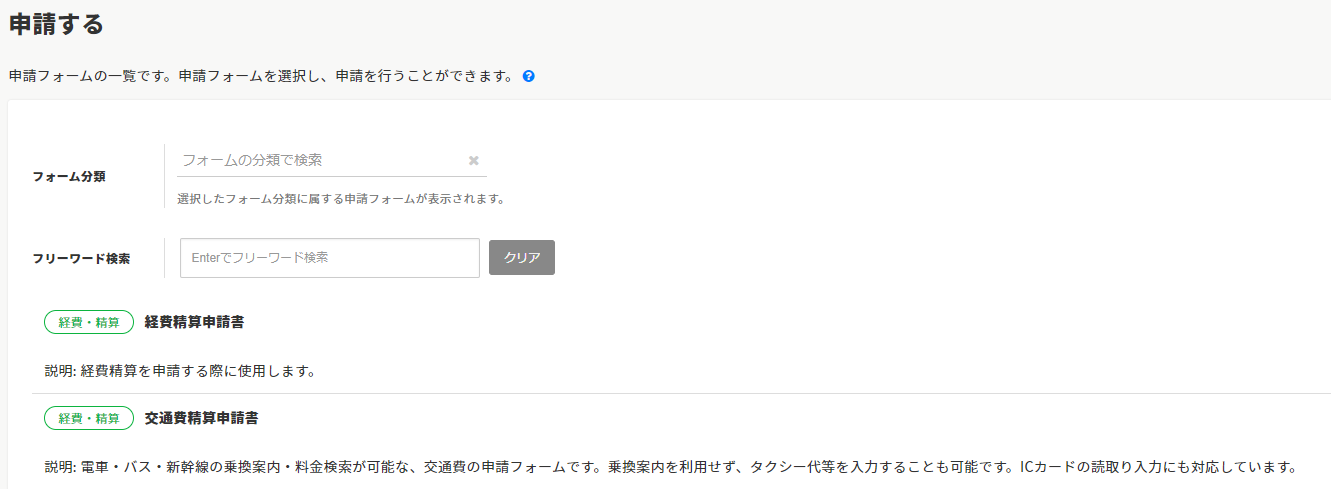Select the 経費精算申請書 description text
1331x489 pixels.
pos(180,371)
